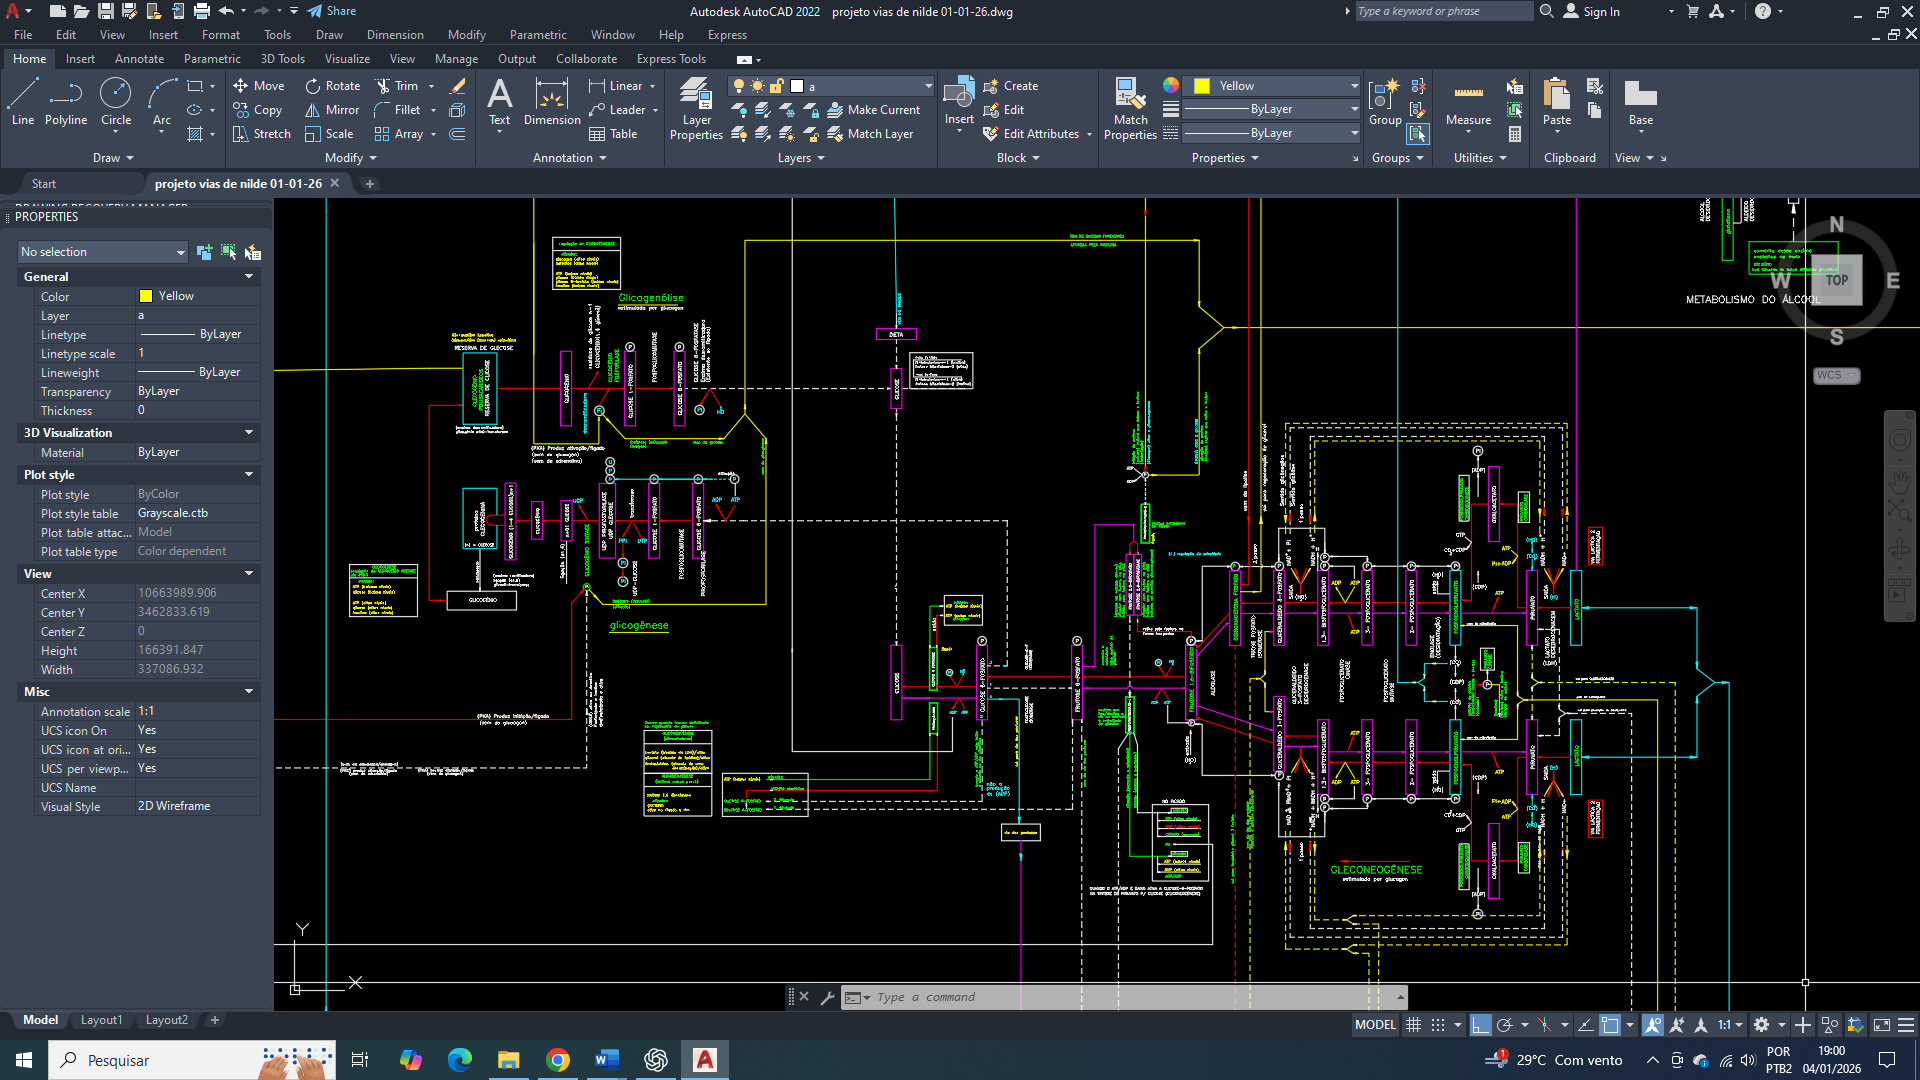The image size is (1920, 1080).
Task: Open the No selection dropdown
Action: click(x=103, y=252)
